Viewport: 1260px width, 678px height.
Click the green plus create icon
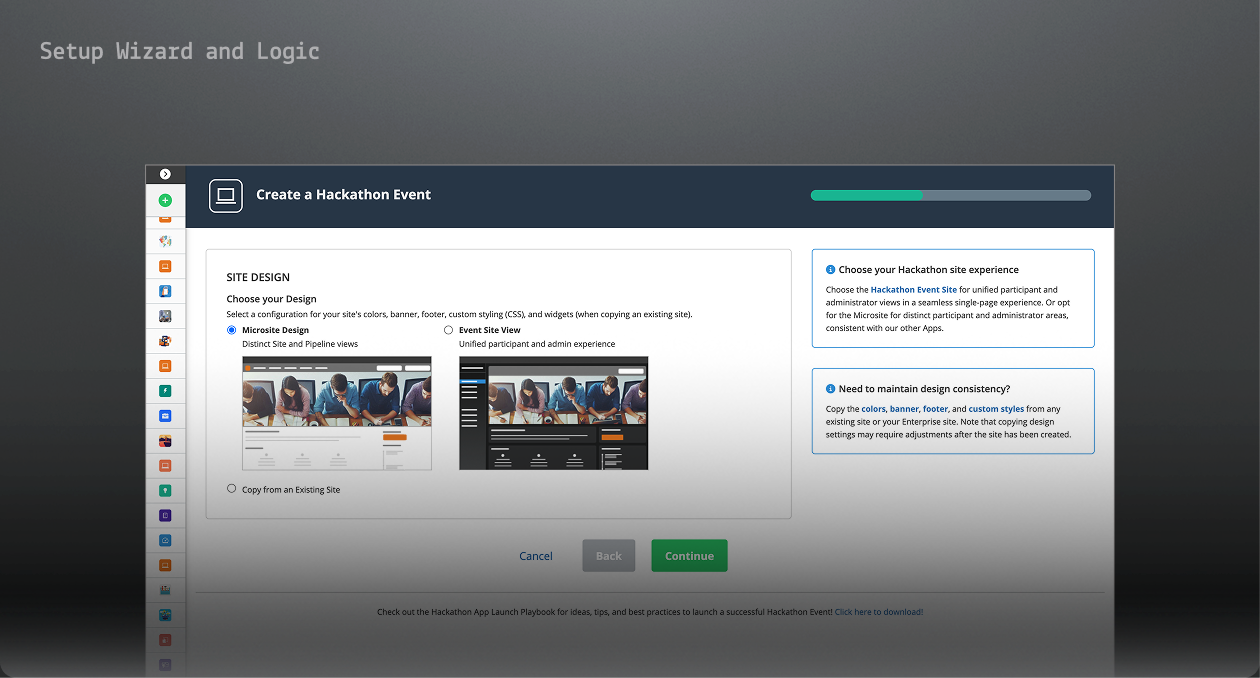point(165,200)
